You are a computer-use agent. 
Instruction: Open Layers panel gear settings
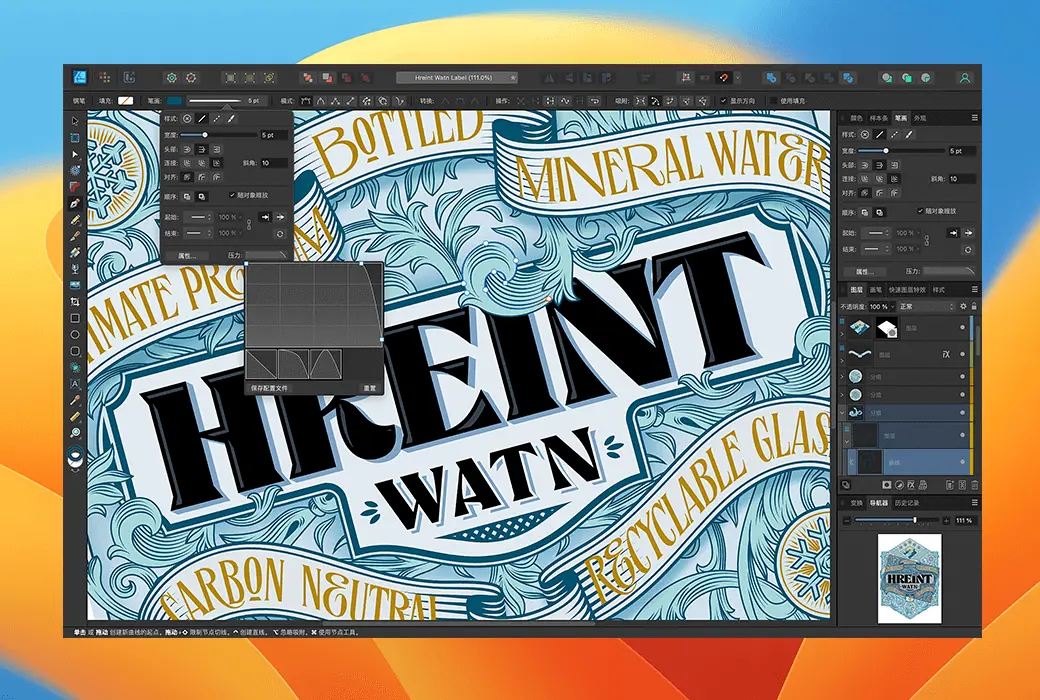click(x=963, y=307)
